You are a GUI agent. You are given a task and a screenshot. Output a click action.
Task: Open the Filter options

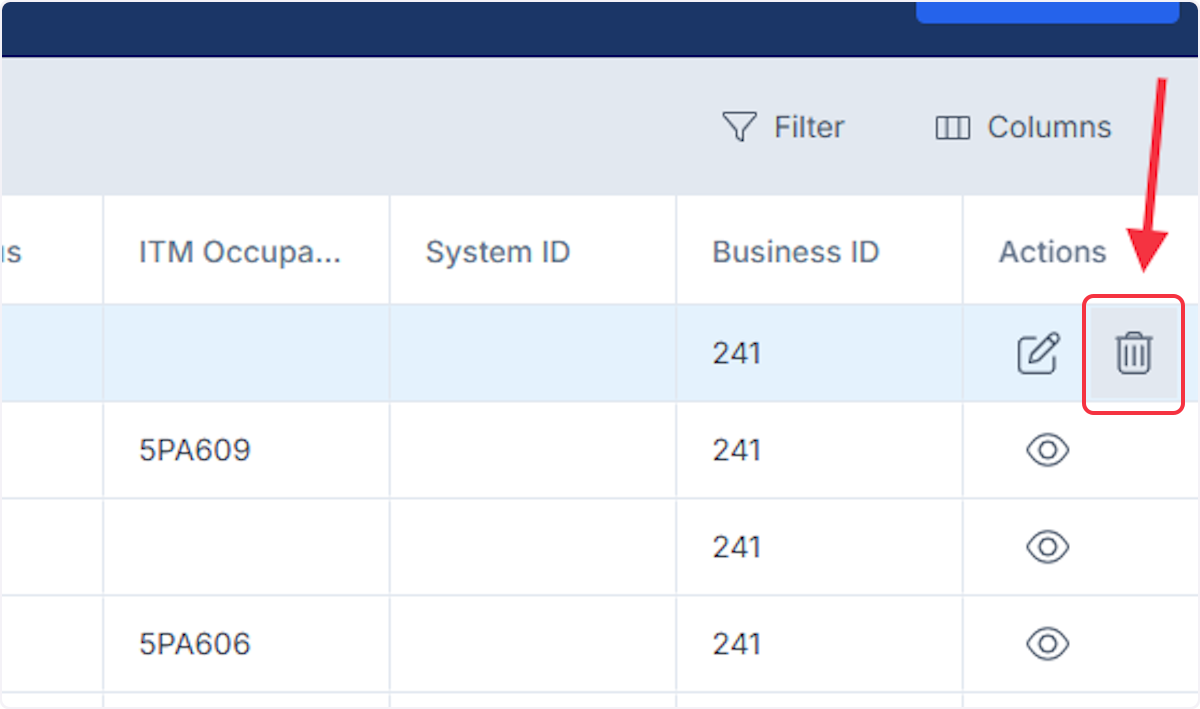click(x=783, y=127)
